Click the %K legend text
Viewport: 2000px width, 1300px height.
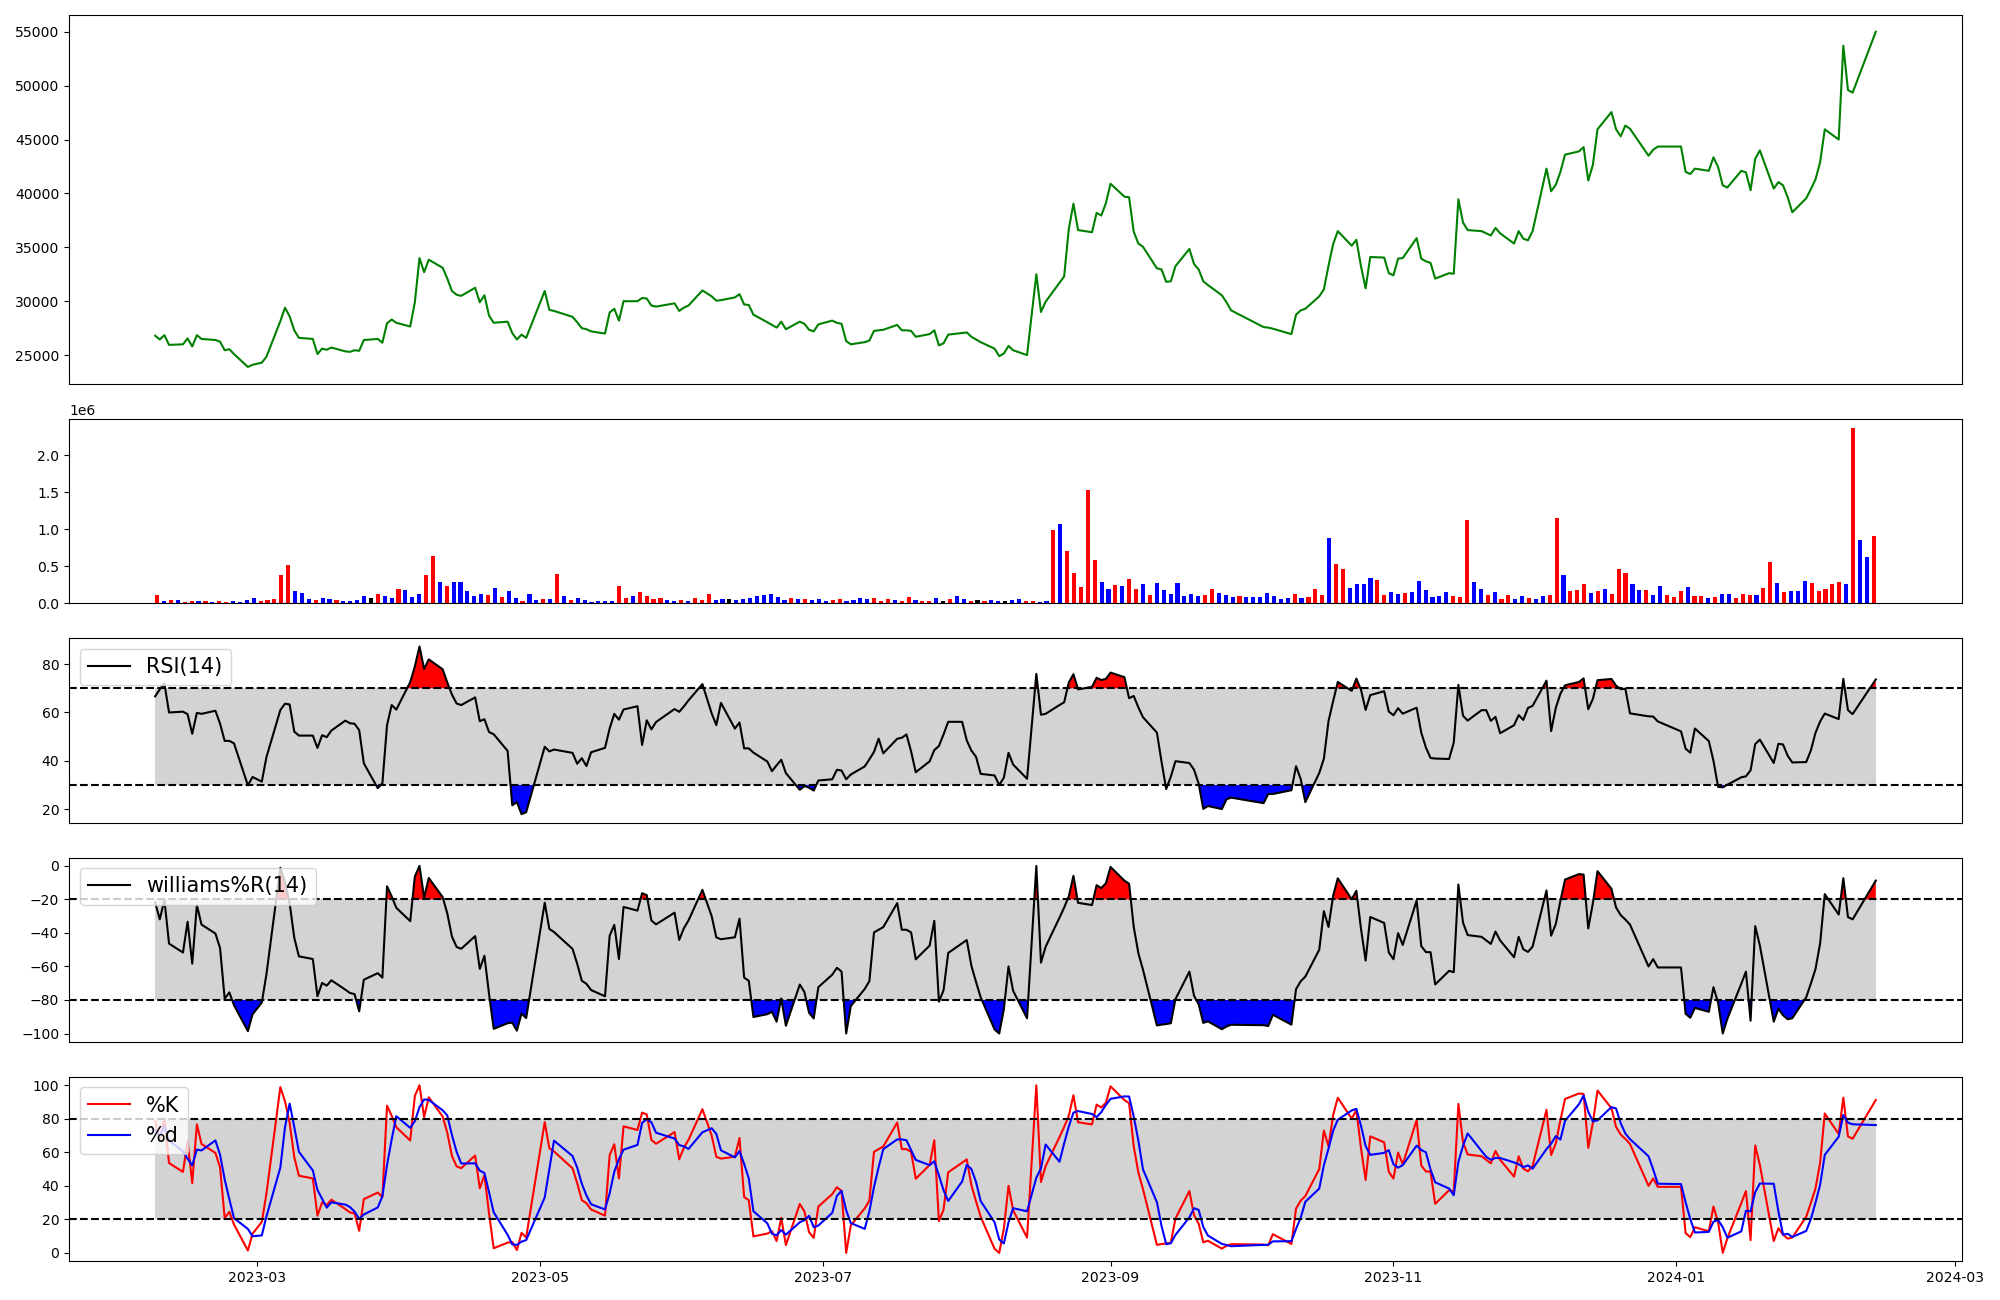point(162,1104)
